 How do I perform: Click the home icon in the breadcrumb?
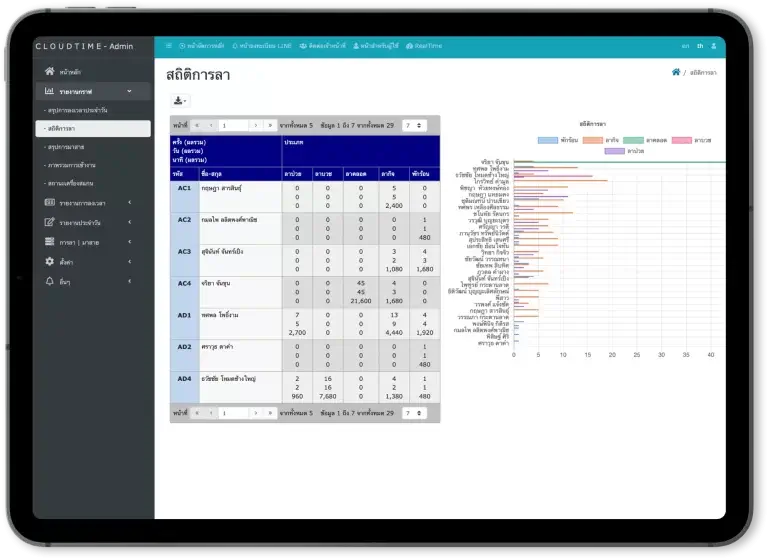[676, 73]
